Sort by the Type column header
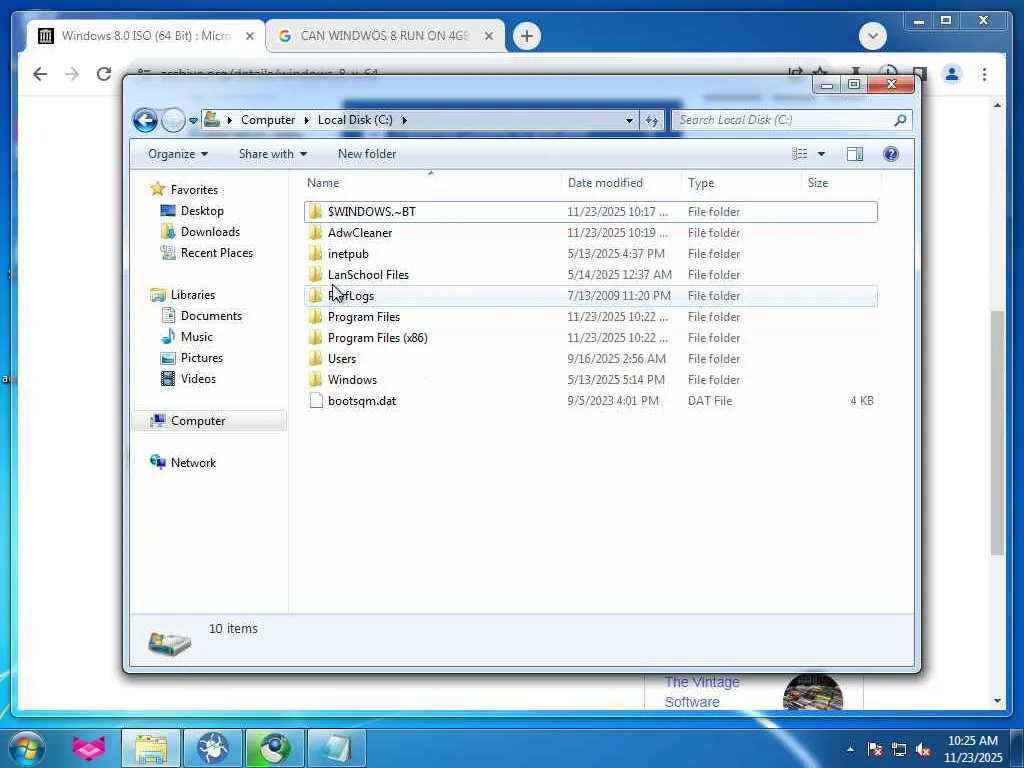The width and height of the screenshot is (1024, 768). 741,183
